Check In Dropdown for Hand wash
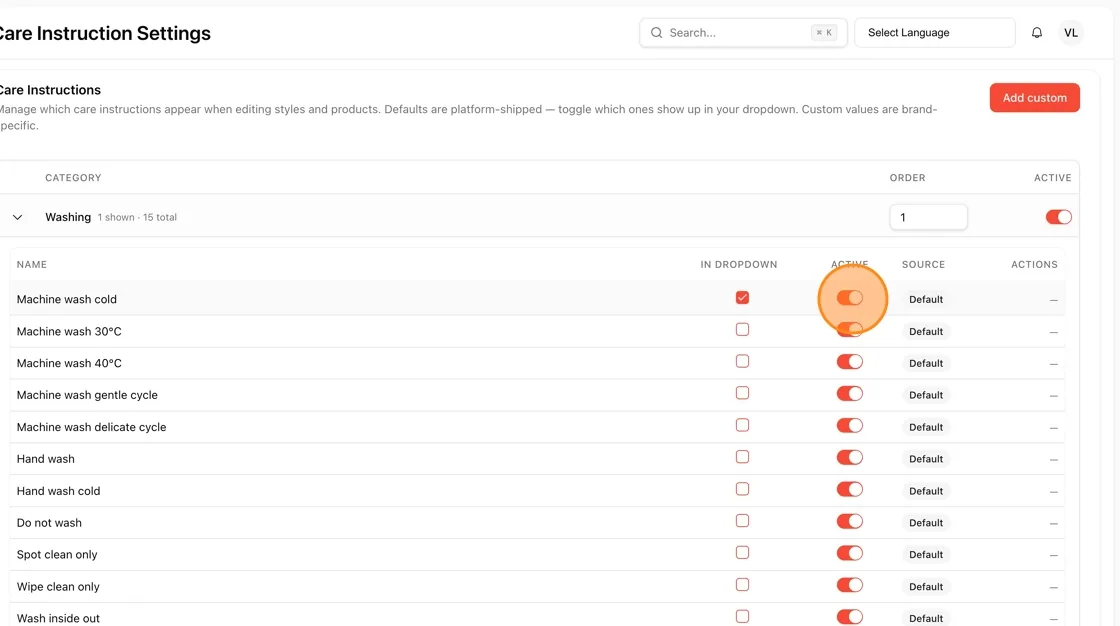The height and width of the screenshot is (626, 1120). (742, 457)
